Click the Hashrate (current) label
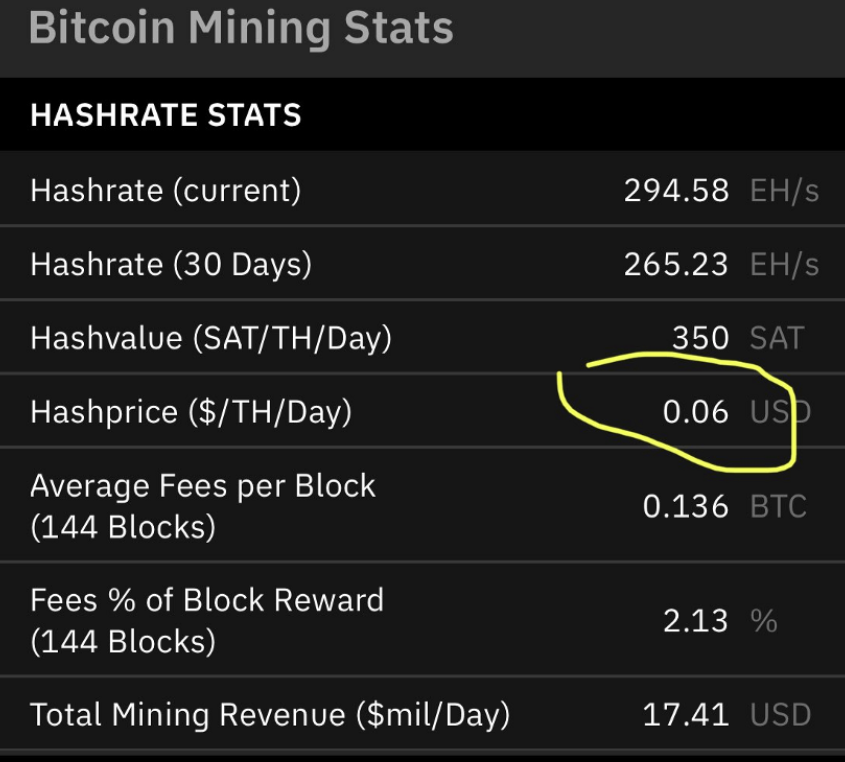Viewport: 845px width, 762px height. click(x=165, y=191)
